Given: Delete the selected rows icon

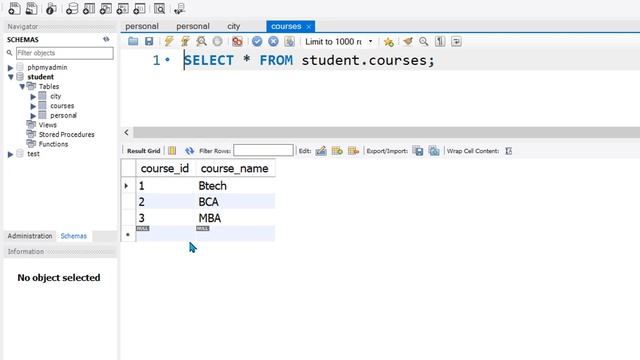Looking at the screenshot, I should (353, 151).
